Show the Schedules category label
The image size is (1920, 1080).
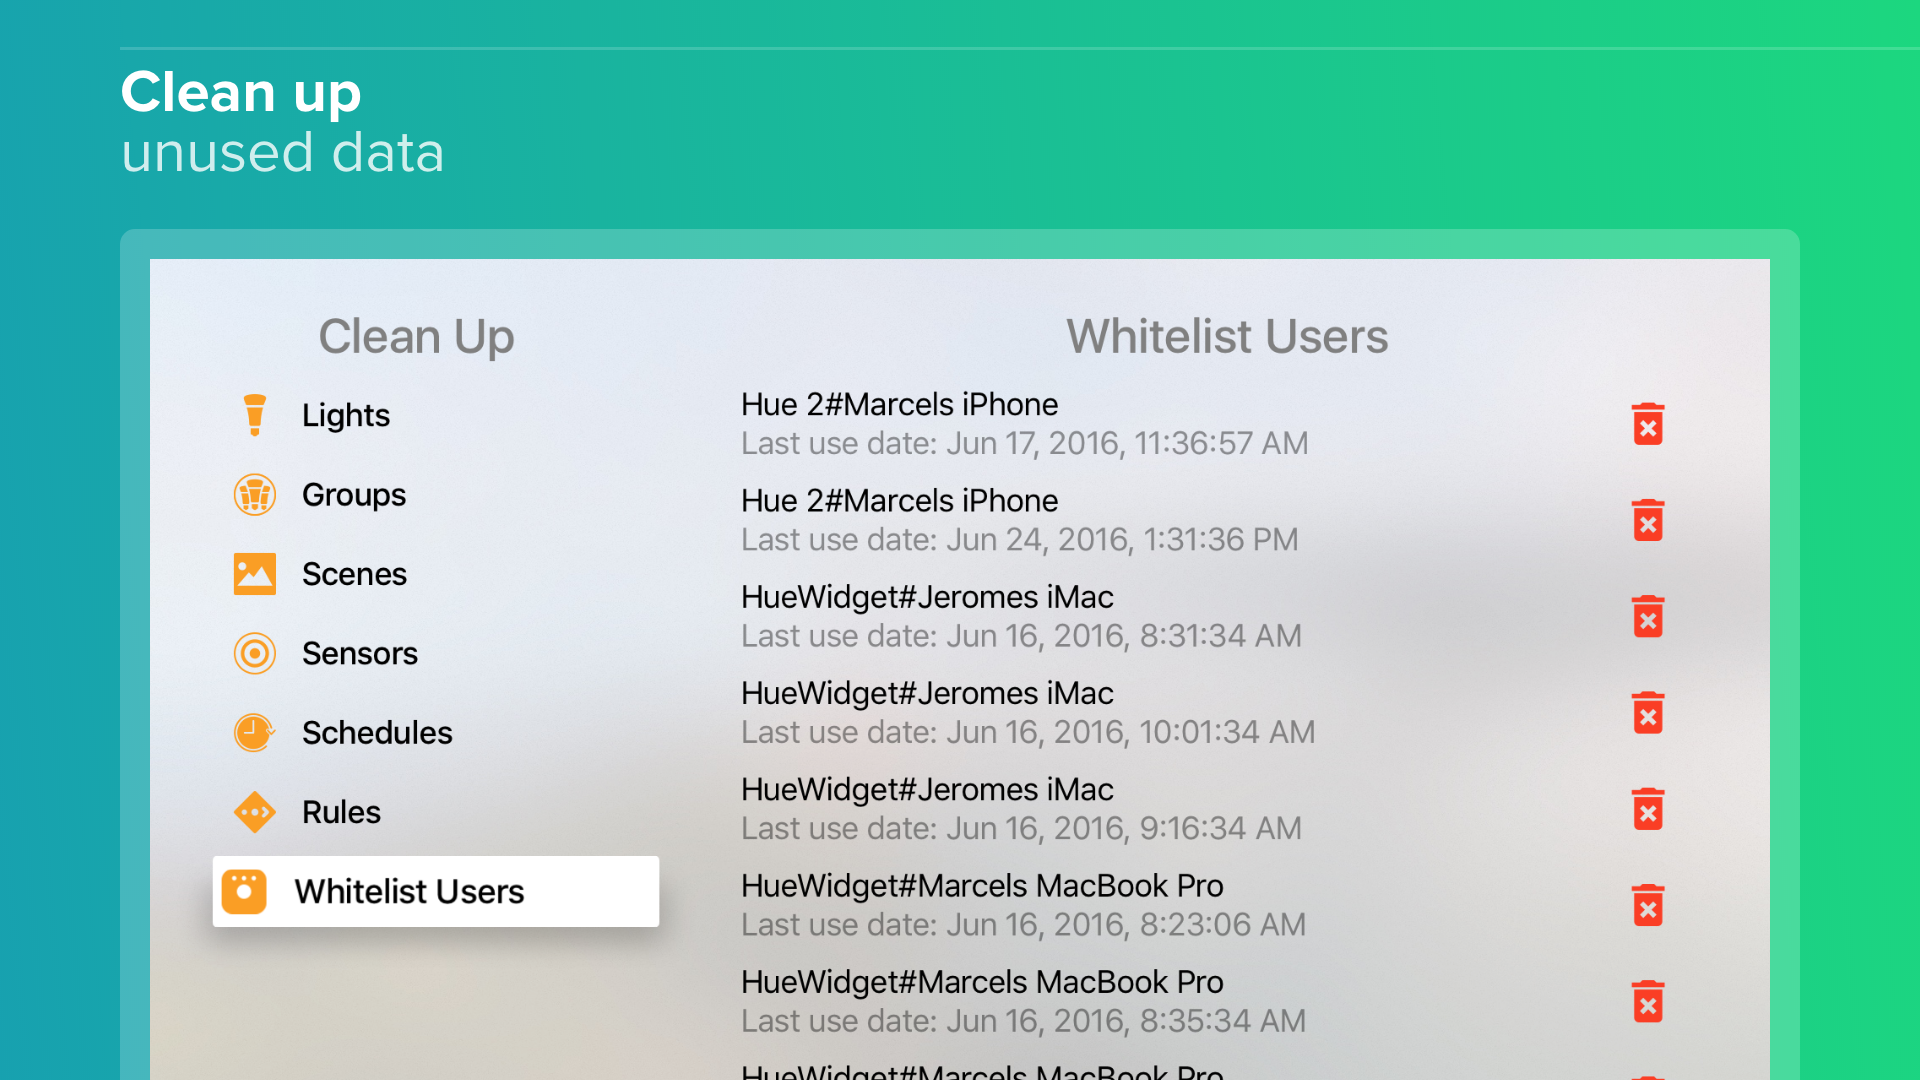pyautogui.click(x=377, y=733)
